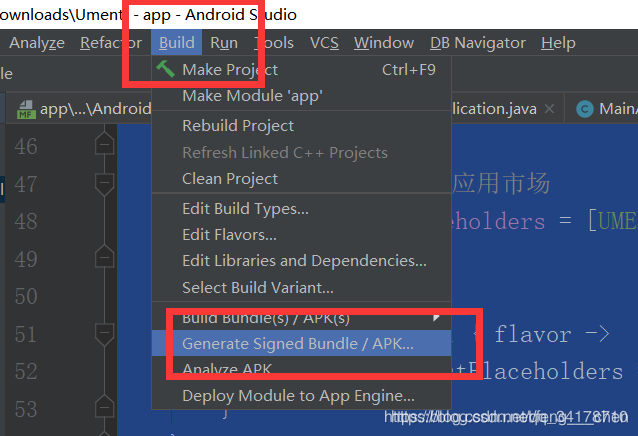Open the DB Navigator menu
638x436 pixels.
tap(478, 43)
